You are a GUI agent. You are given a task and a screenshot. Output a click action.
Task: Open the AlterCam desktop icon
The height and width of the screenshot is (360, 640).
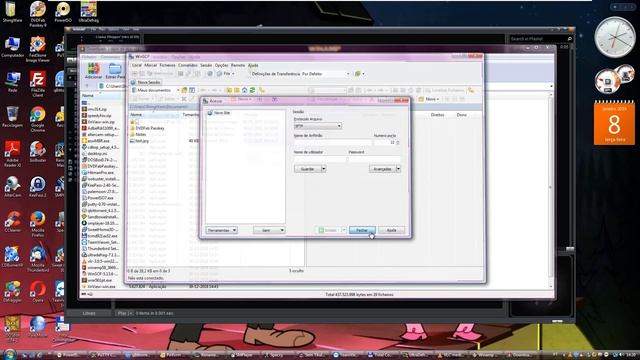point(12,187)
